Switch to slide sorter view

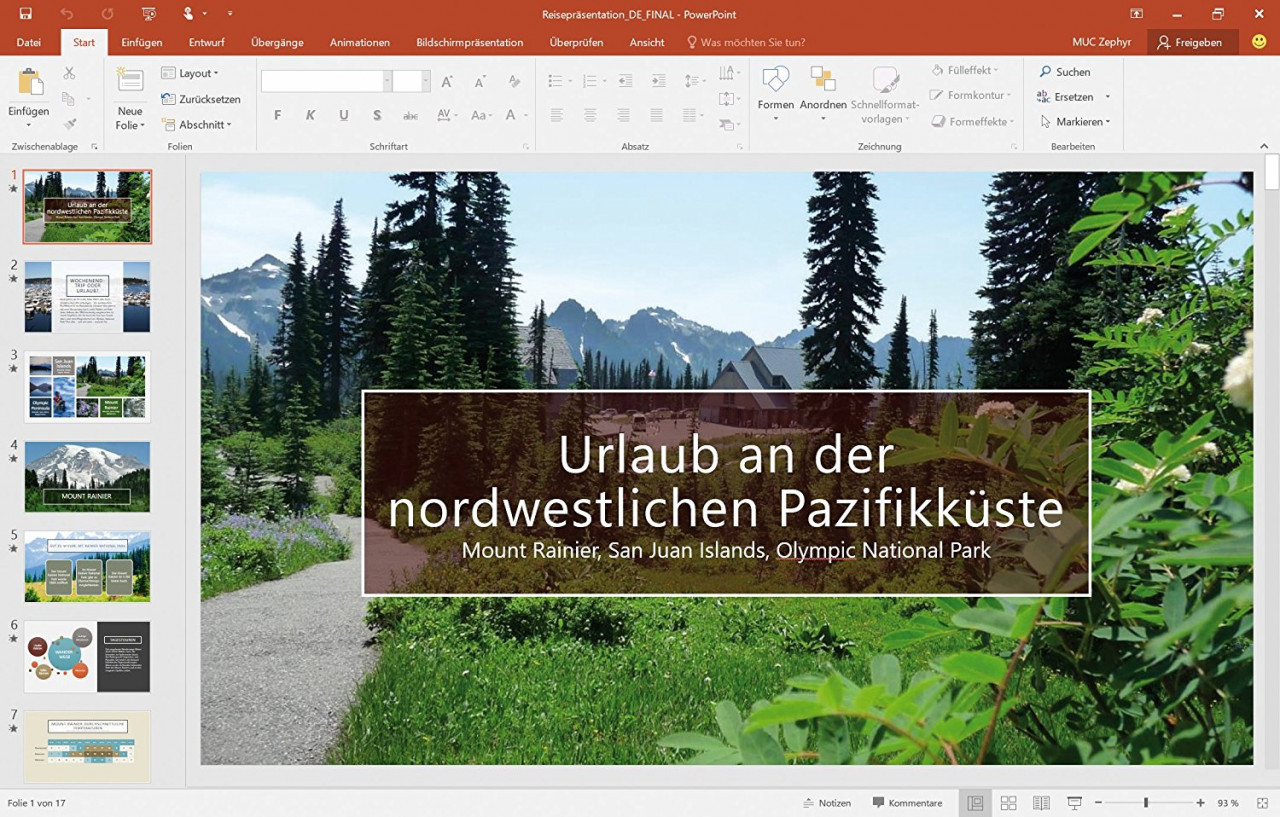[x=1008, y=803]
